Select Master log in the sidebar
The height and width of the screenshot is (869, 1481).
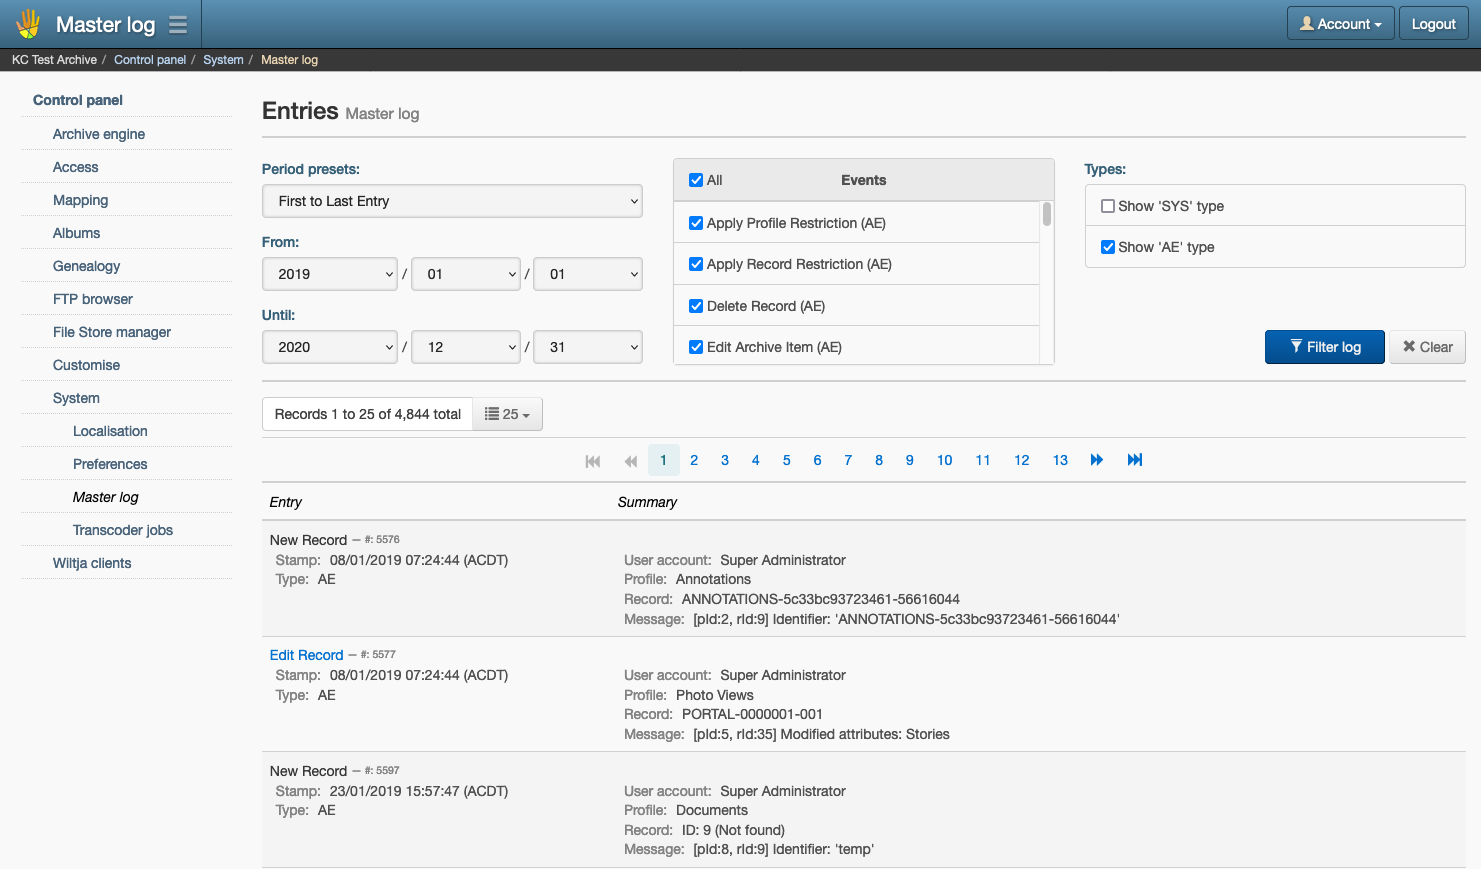[x=105, y=497]
